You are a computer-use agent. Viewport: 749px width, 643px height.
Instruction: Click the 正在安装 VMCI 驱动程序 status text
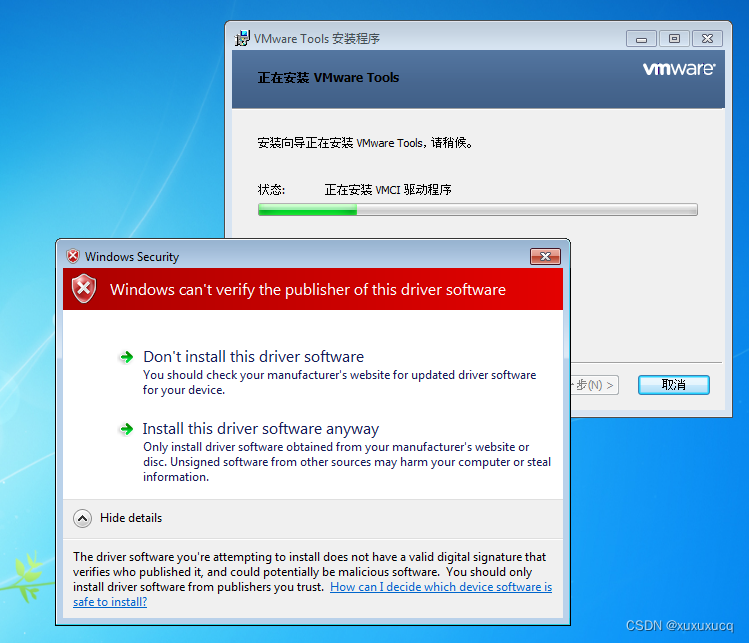click(388, 190)
